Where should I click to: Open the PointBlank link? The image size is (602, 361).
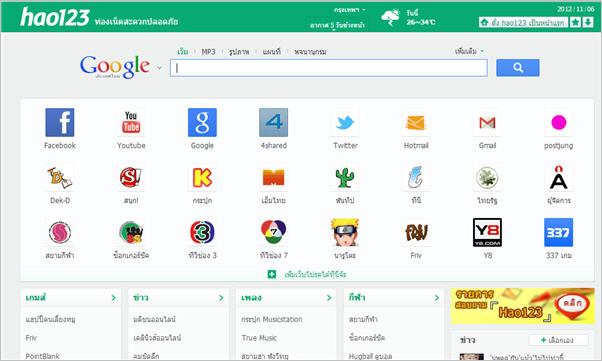(x=42, y=356)
